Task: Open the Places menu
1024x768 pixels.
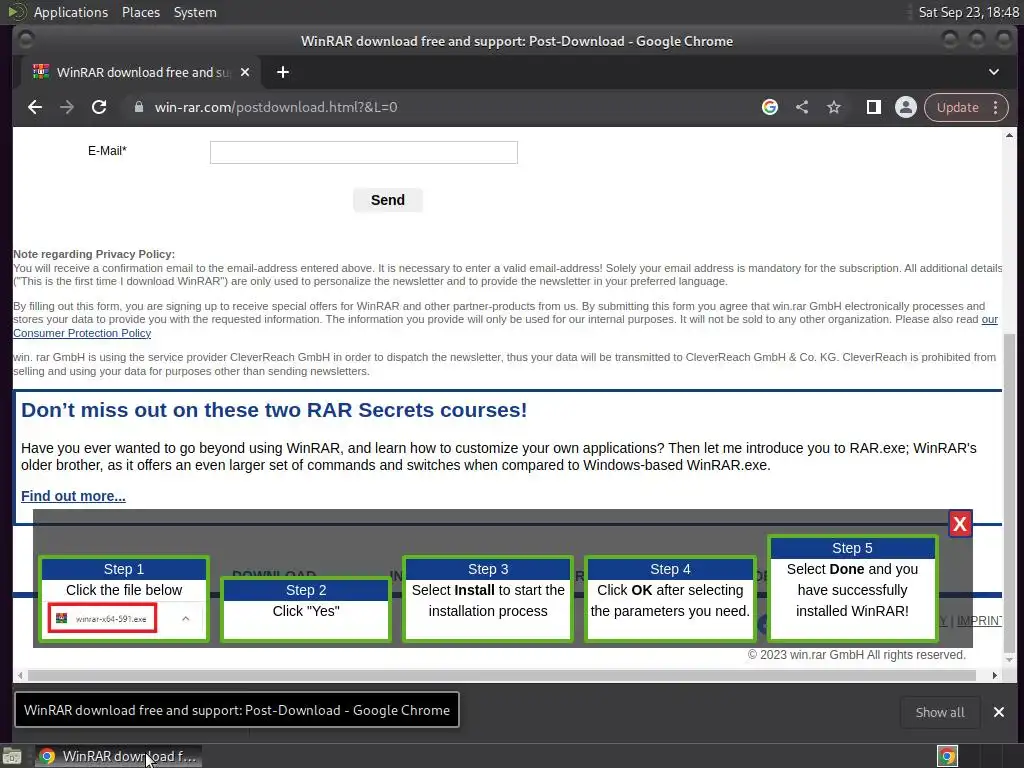Action: [x=140, y=12]
